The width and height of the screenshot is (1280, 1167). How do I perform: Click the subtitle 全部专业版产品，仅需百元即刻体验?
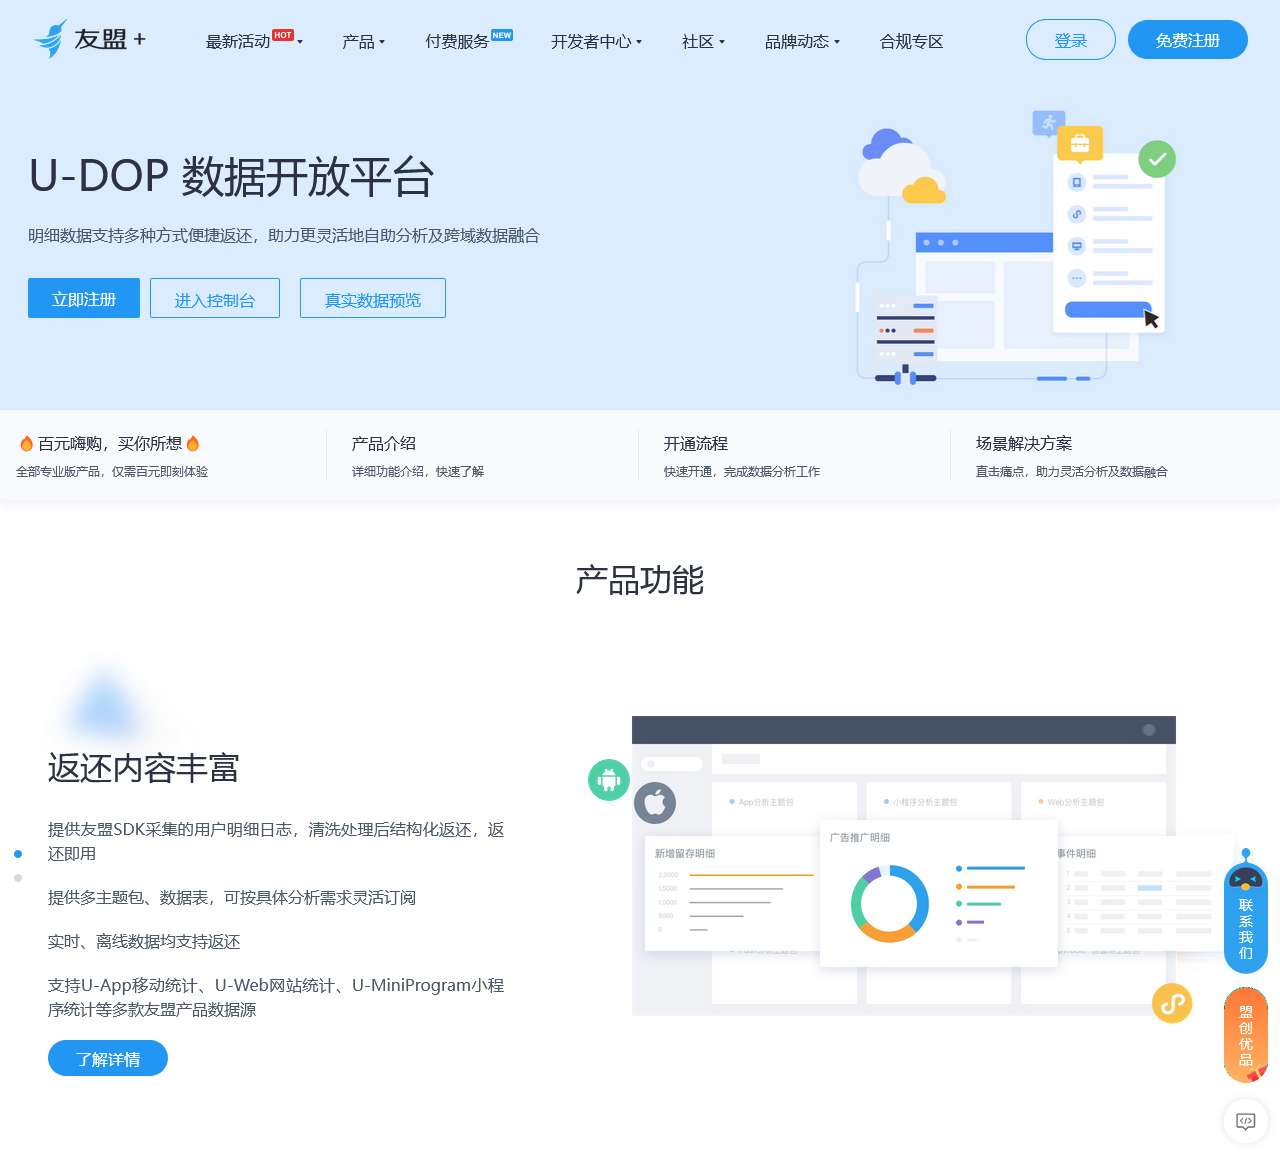click(x=112, y=471)
